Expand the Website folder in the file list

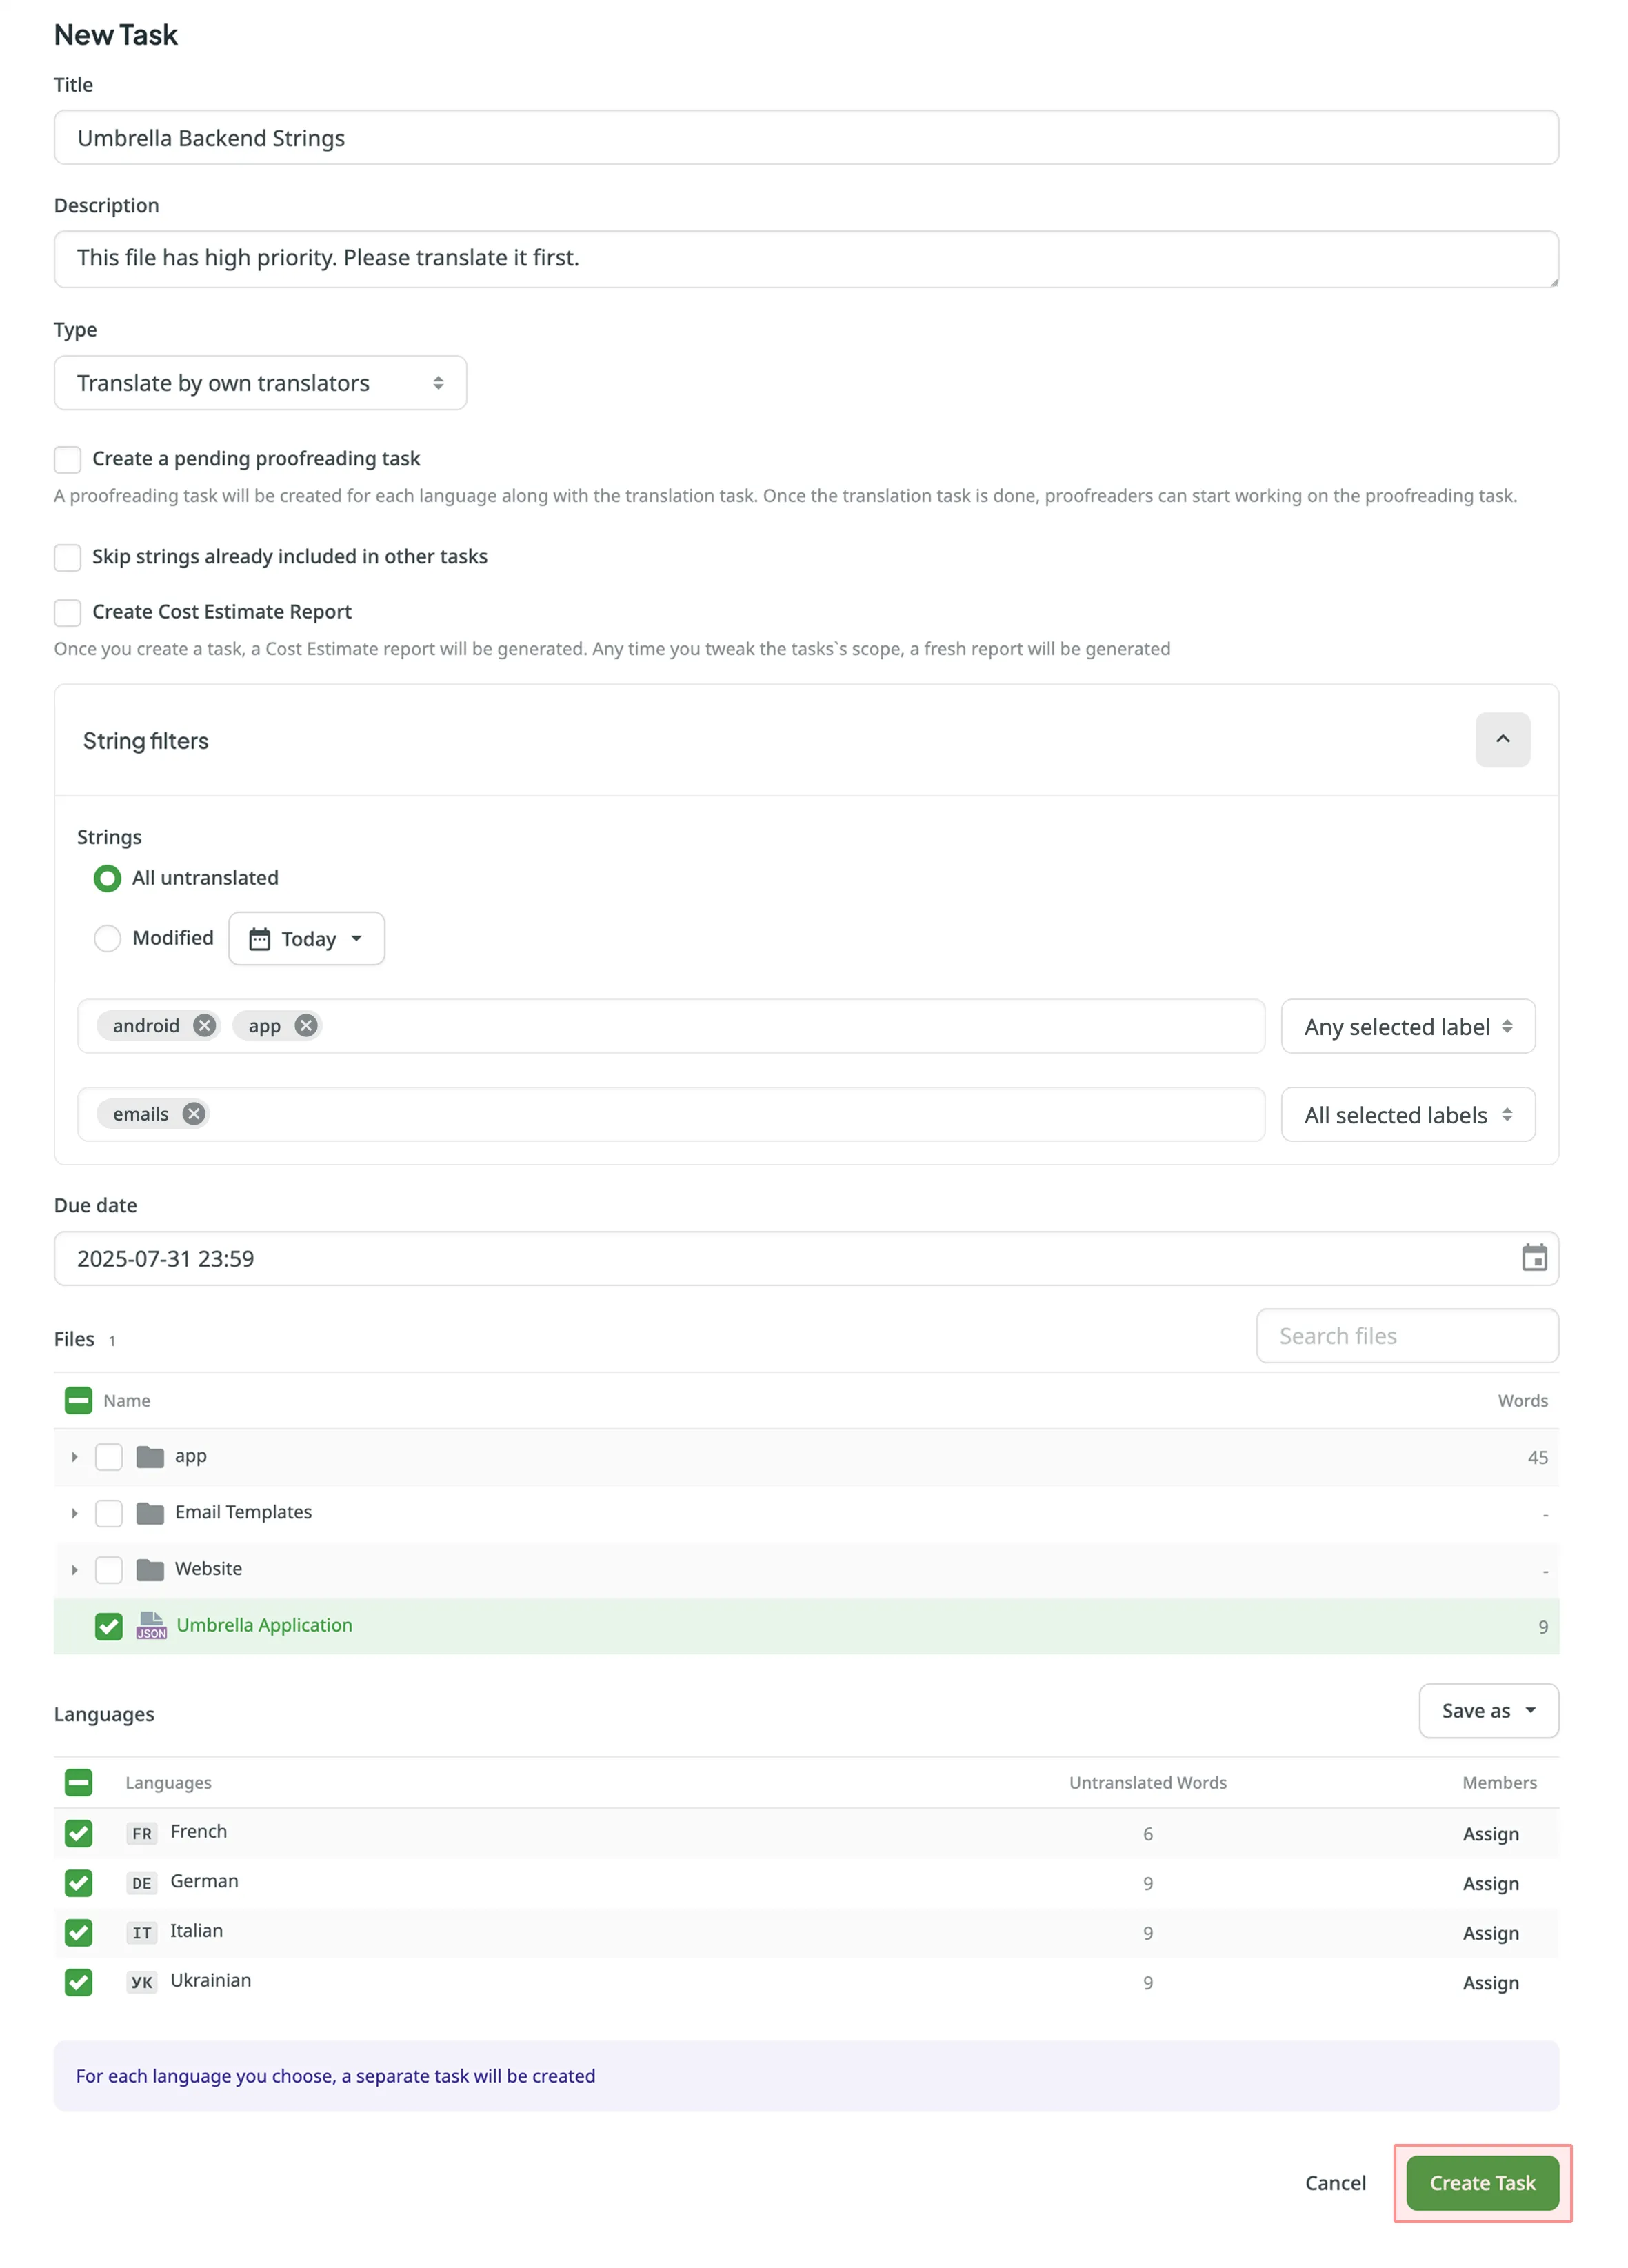[74, 1569]
